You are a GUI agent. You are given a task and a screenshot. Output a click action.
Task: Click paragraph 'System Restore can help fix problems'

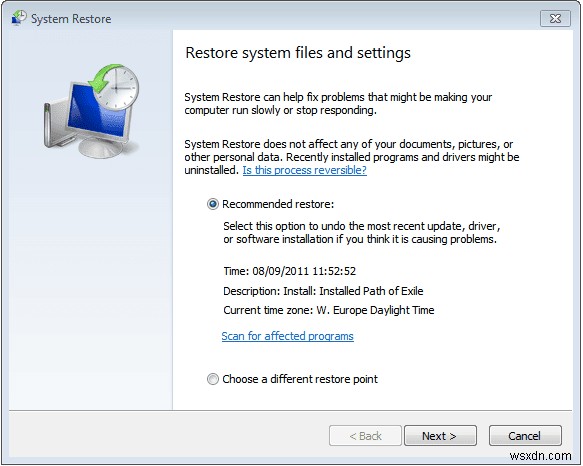pyautogui.click(x=338, y=103)
